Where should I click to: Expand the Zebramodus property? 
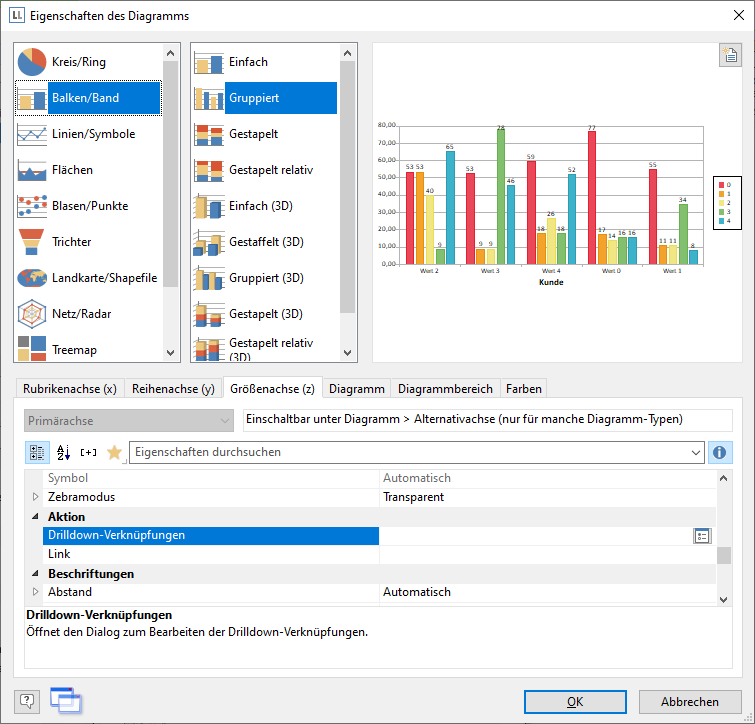click(37, 497)
